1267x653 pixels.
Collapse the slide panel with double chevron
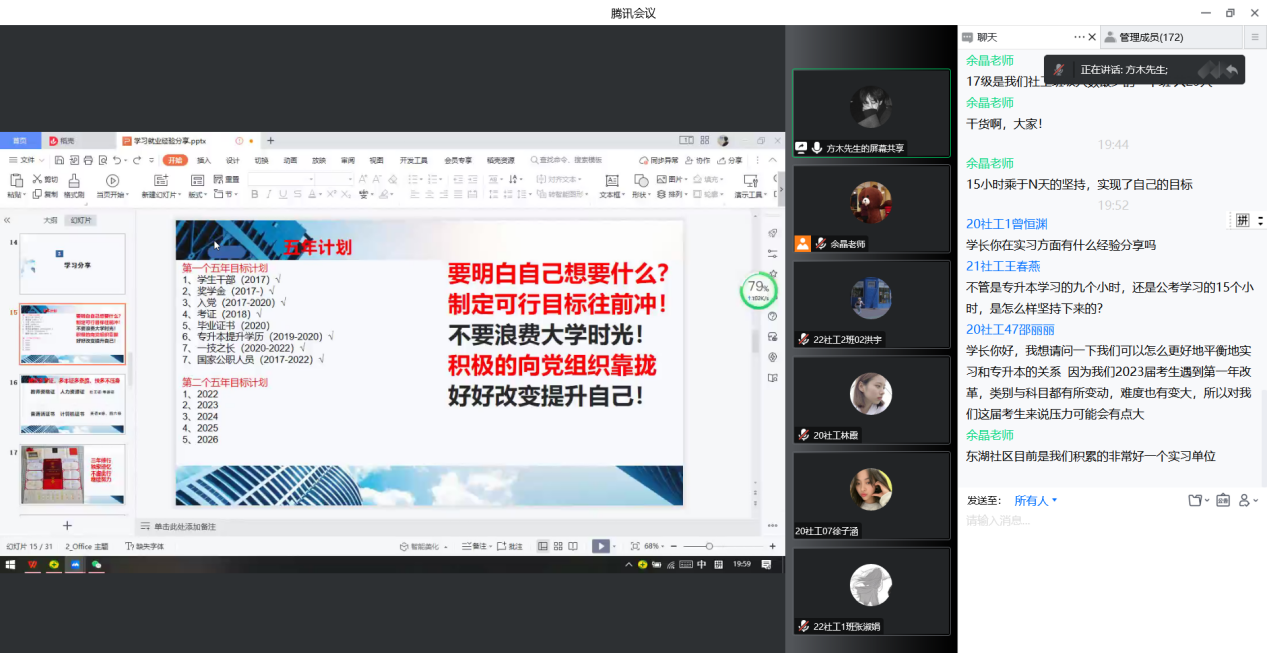pyautogui.click(x=7, y=220)
